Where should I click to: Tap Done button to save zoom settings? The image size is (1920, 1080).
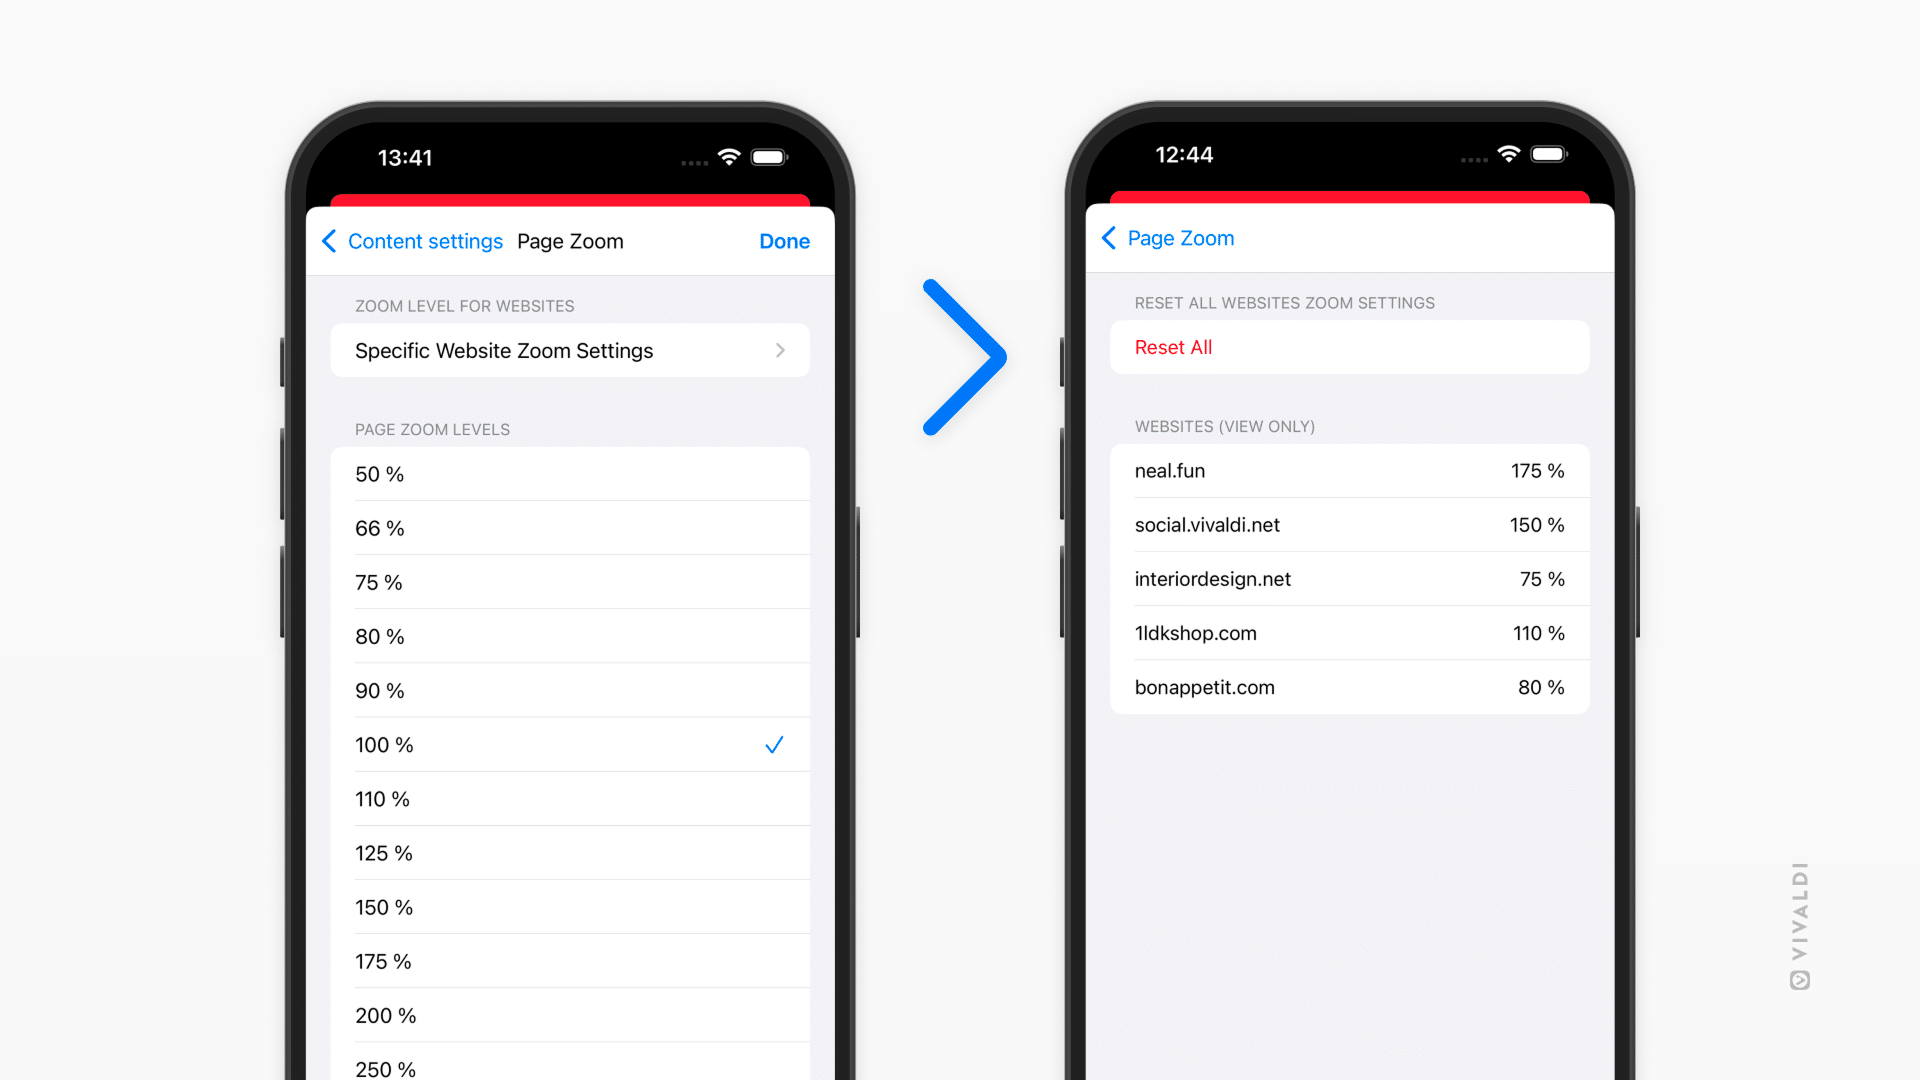786,239
